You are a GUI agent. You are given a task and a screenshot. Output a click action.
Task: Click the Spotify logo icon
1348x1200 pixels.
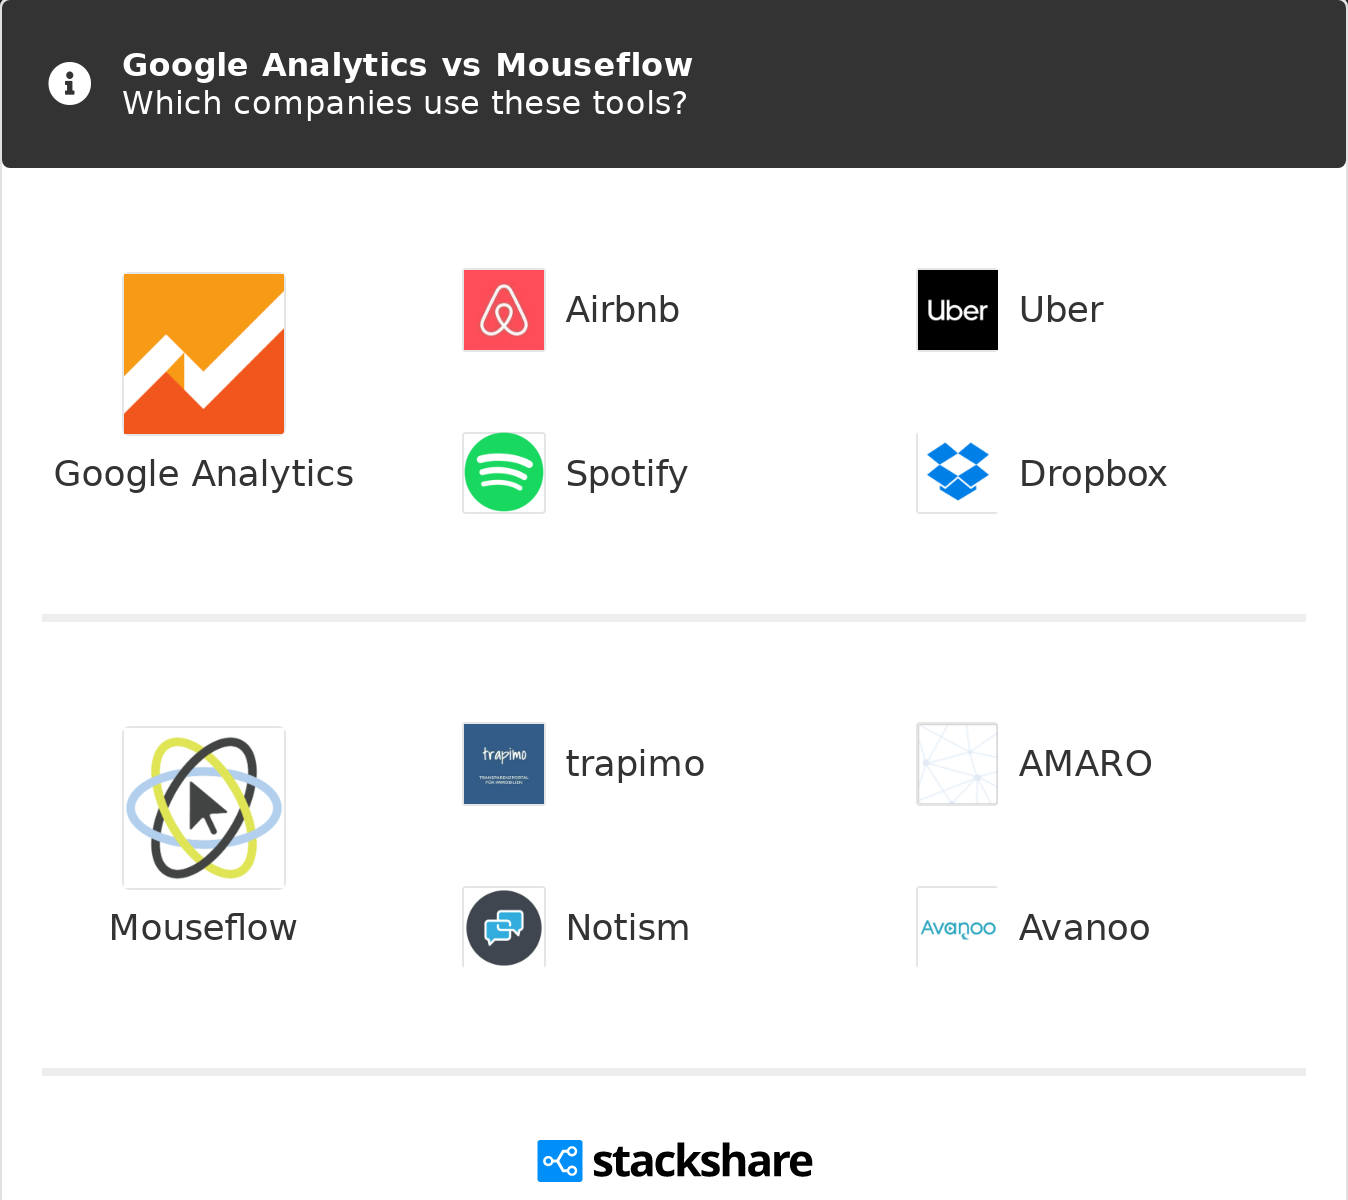click(504, 473)
